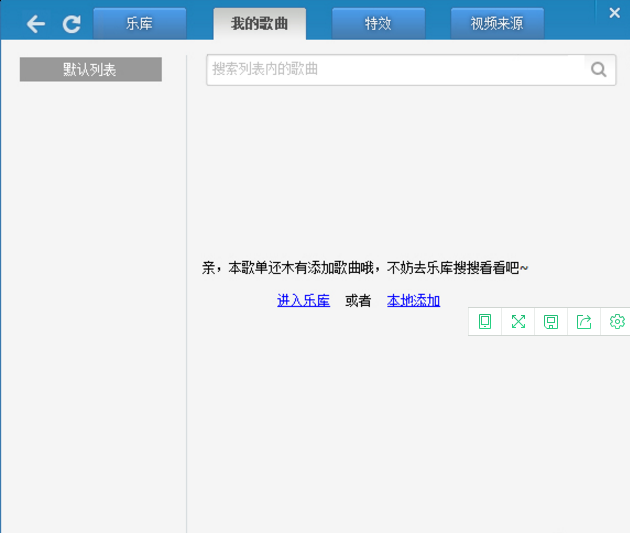Click the back arrow icon

click(x=36, y=24)
